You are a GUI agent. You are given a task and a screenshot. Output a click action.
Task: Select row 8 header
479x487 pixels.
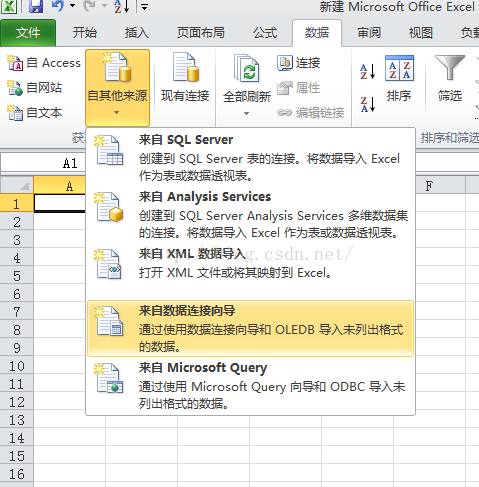point(17,330)
